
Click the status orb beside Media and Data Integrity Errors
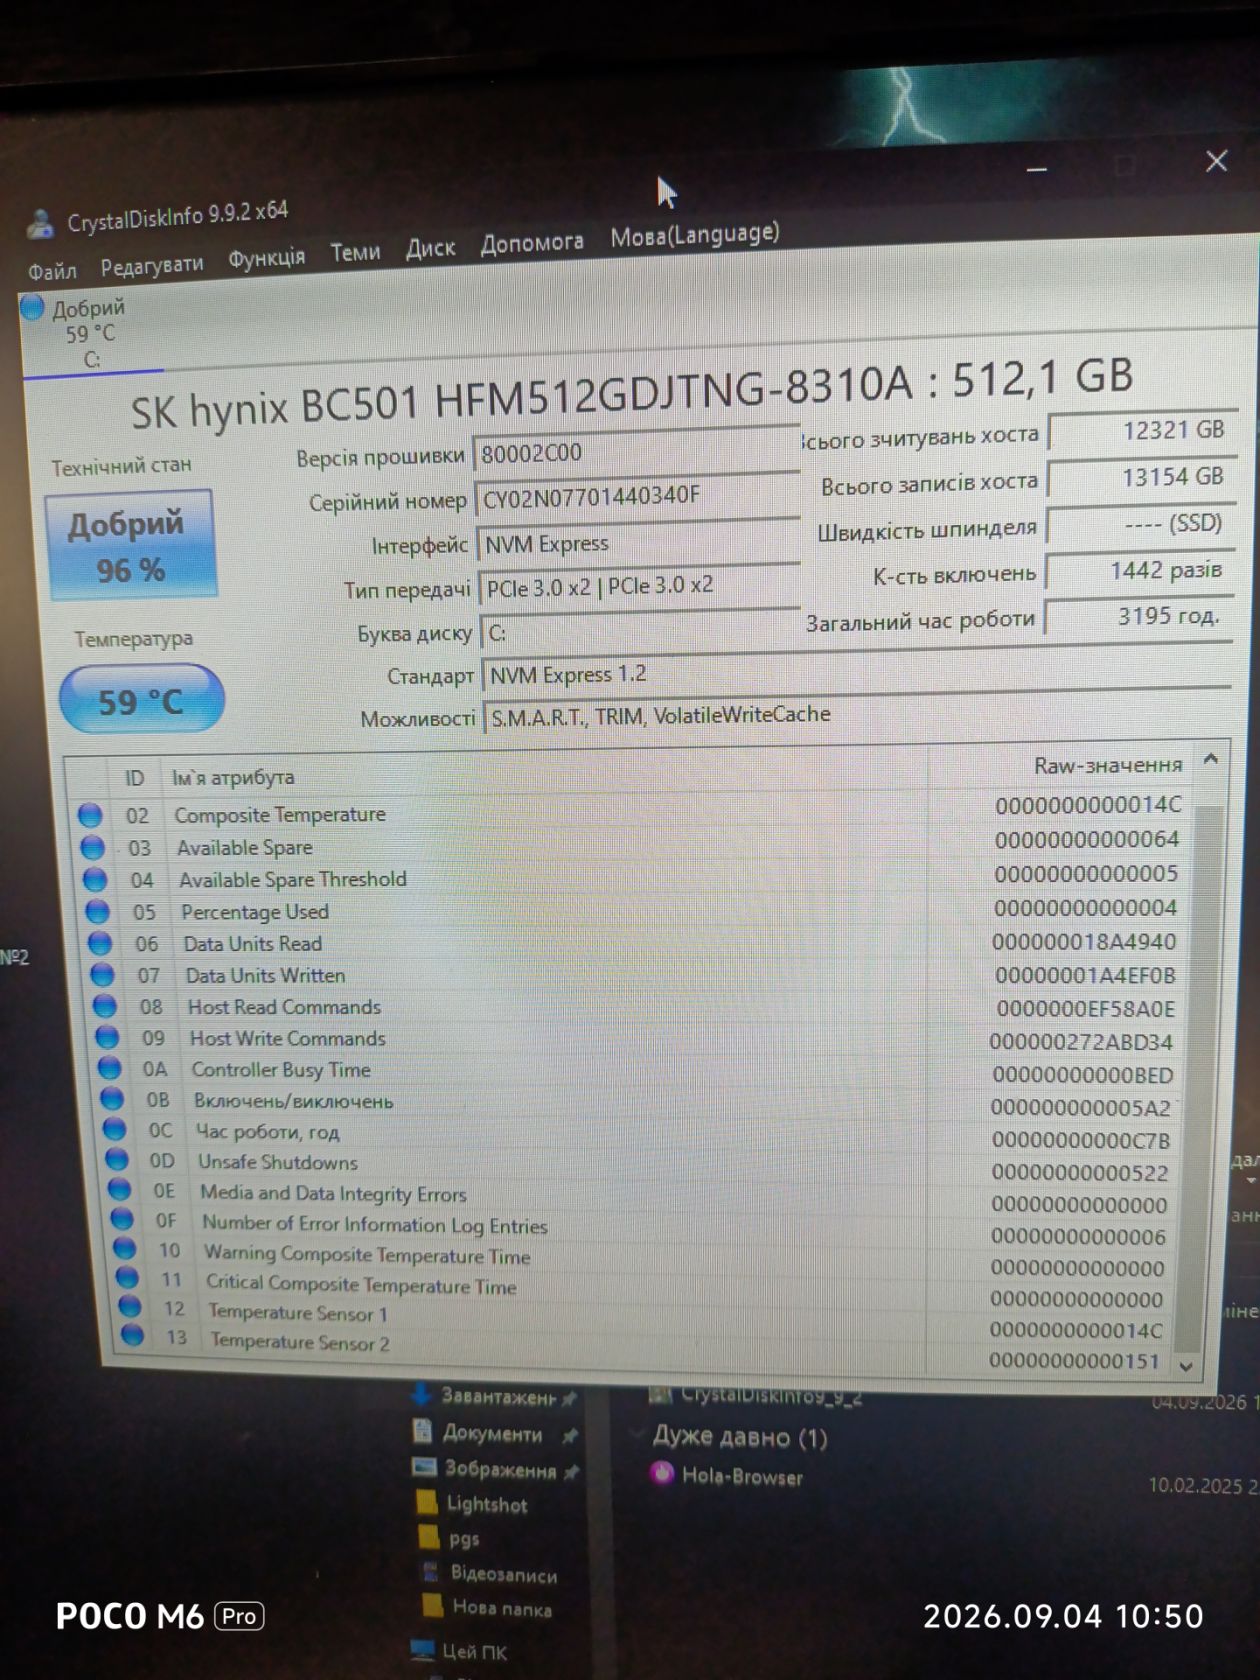click(119, 1190)
